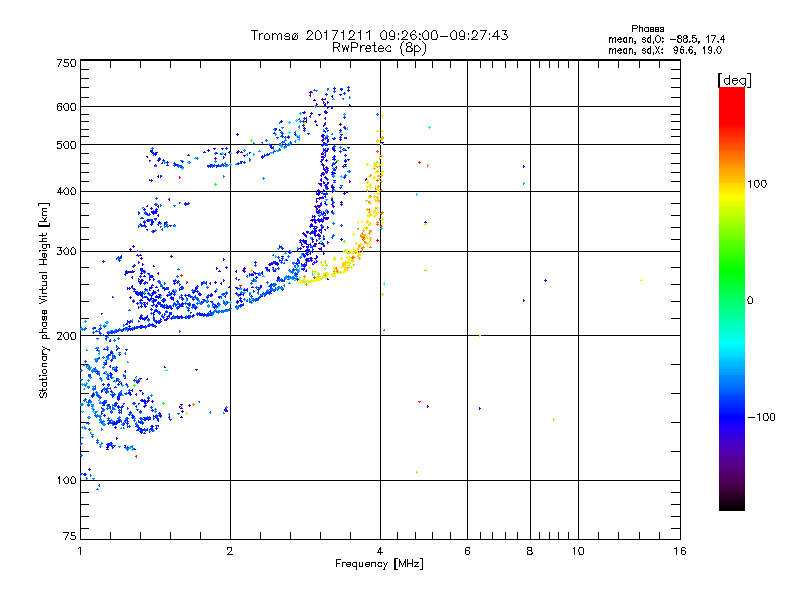The image size is (800, 600).
Task: Click the y-axis tick label "750"
Action: 66,63
